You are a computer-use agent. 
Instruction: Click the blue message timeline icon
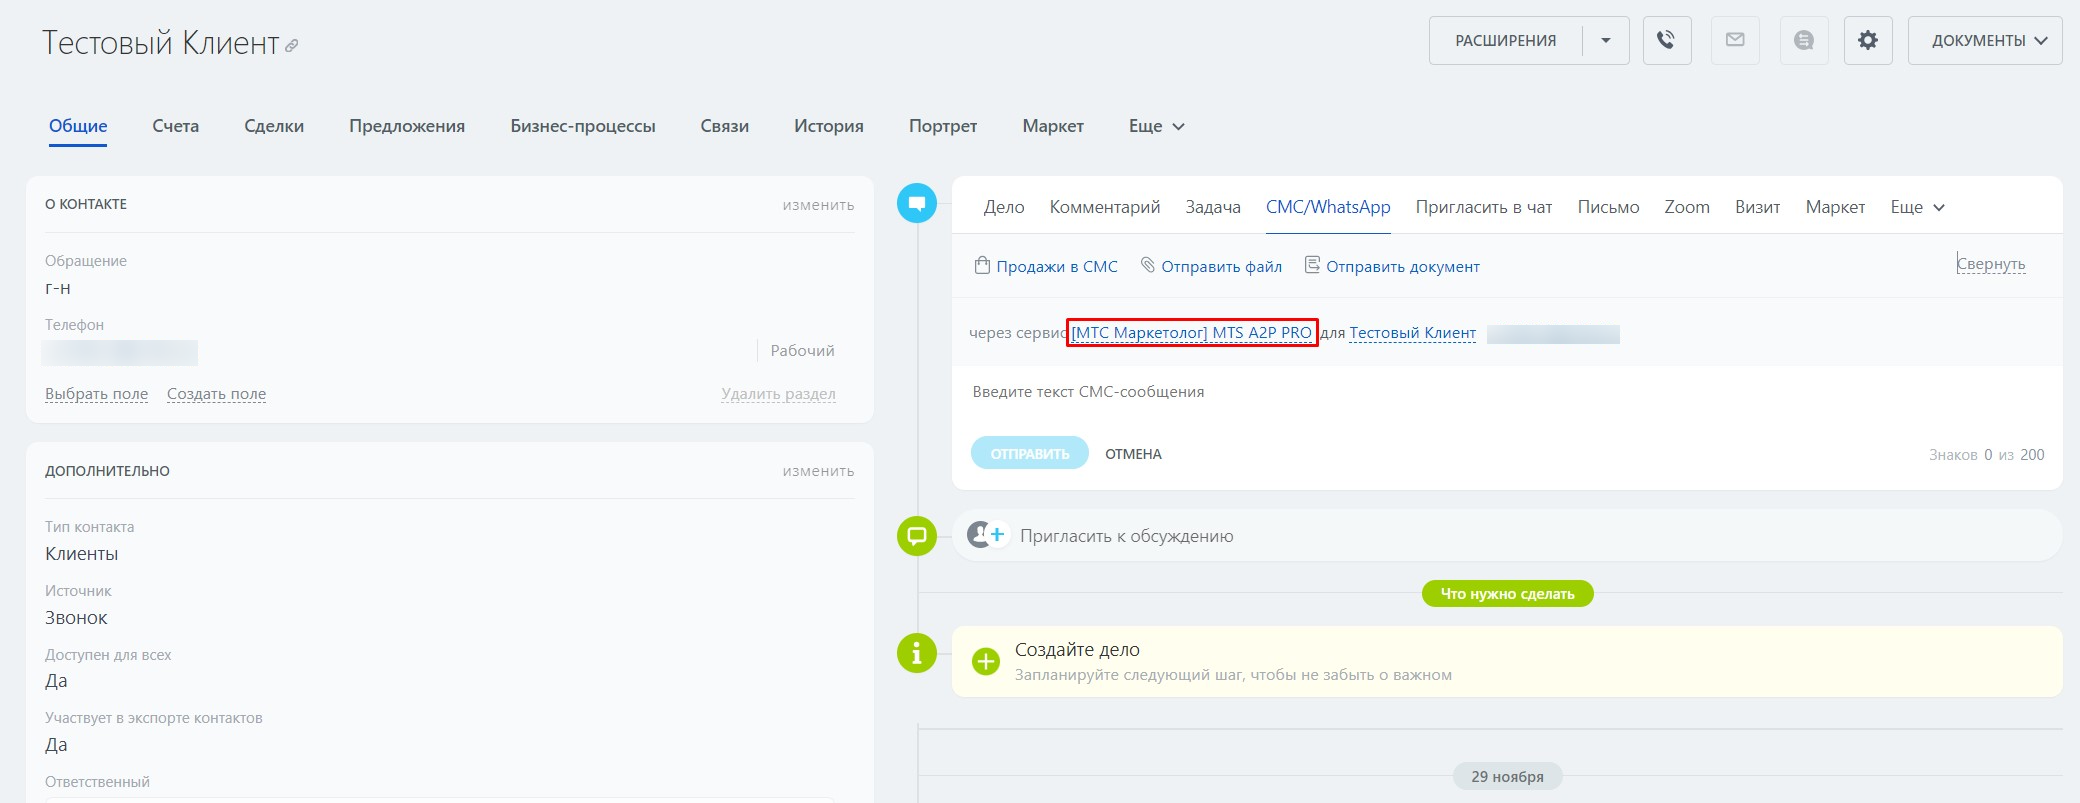pos(916,203)
